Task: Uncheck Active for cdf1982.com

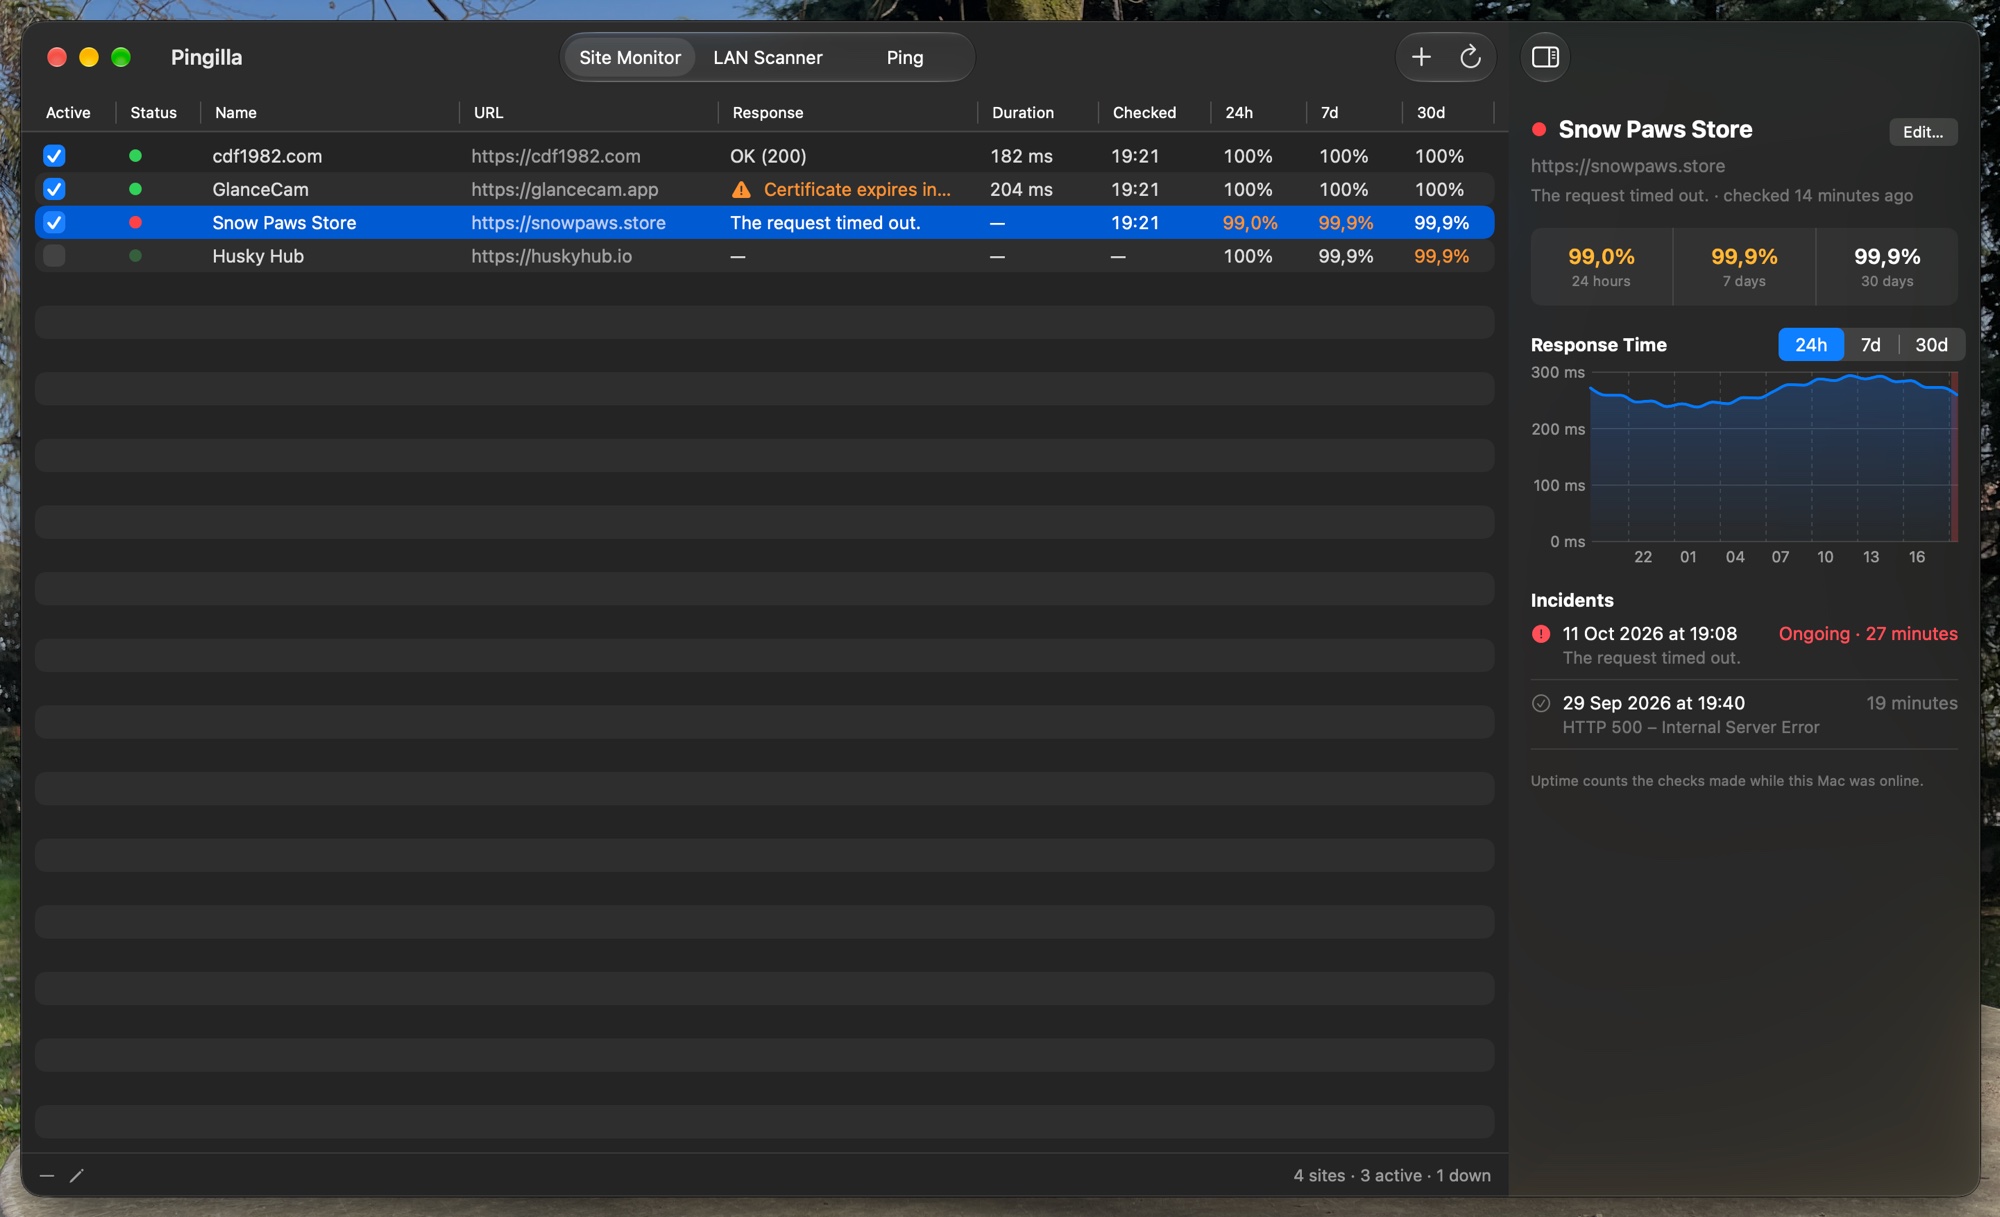Action: point(54,156)
